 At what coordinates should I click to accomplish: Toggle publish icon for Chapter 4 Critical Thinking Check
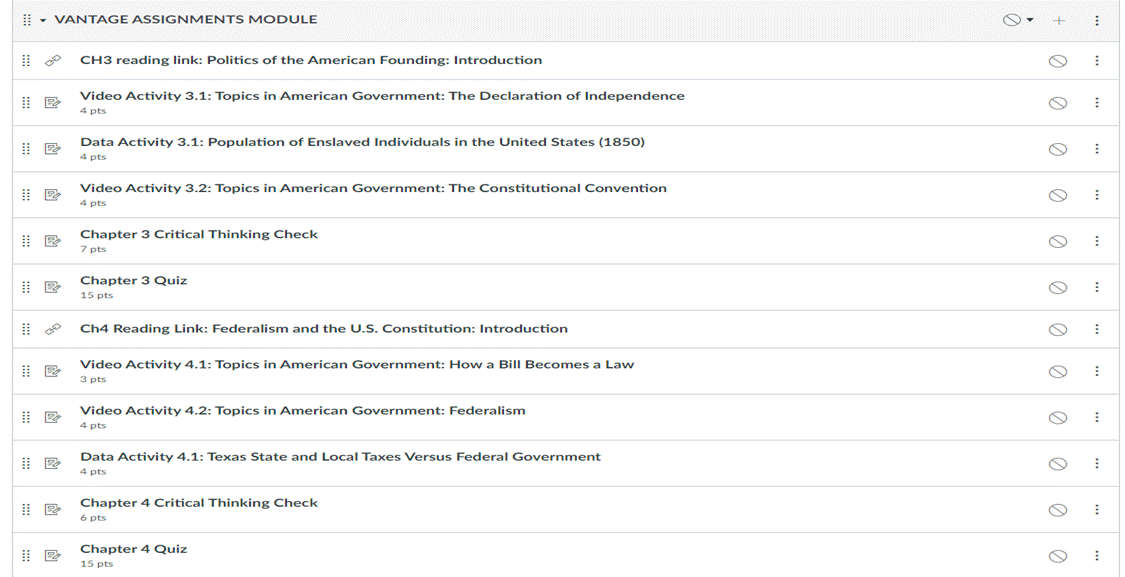(1058, 510)
